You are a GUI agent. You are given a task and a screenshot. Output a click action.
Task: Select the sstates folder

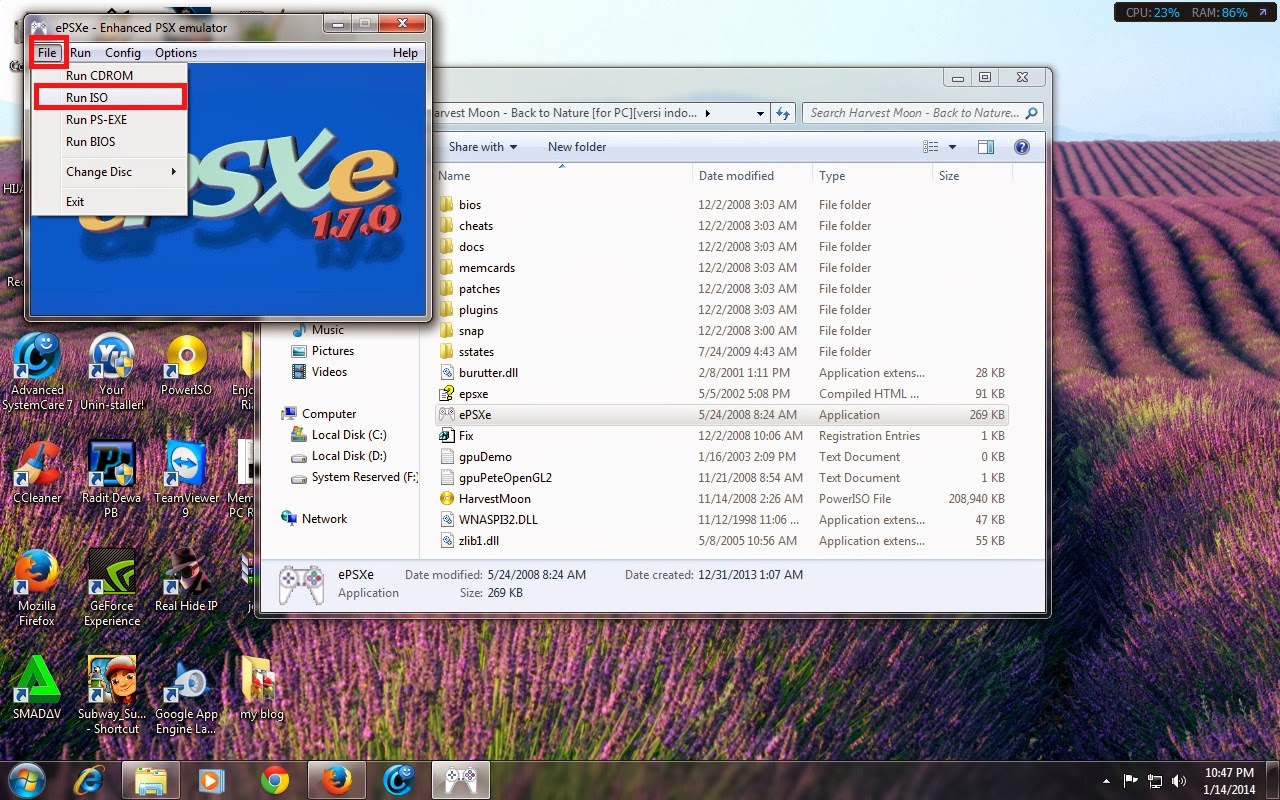point(721,352)
